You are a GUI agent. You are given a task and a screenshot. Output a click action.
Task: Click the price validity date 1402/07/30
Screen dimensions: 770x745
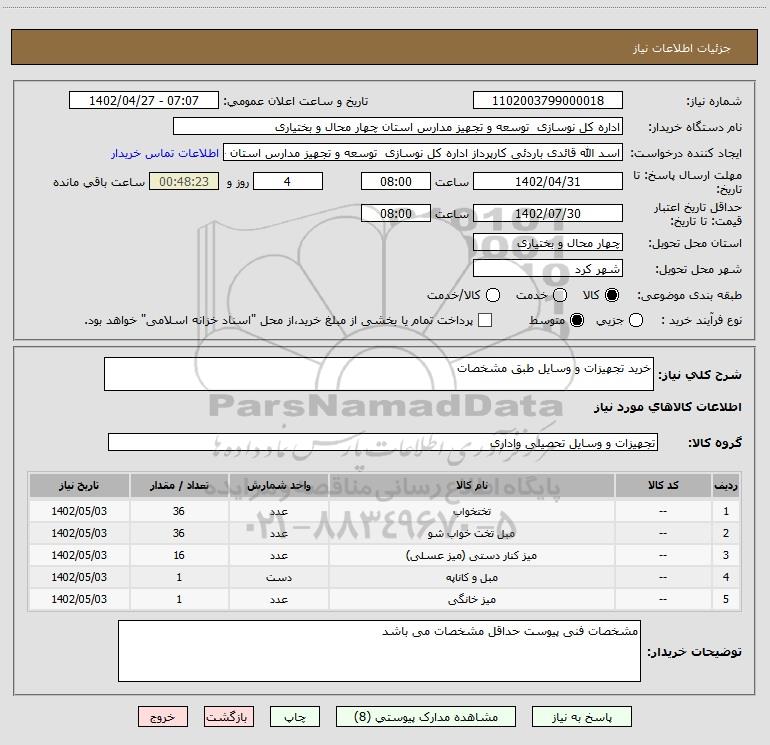pyautogui.click(x=548, y=214)
